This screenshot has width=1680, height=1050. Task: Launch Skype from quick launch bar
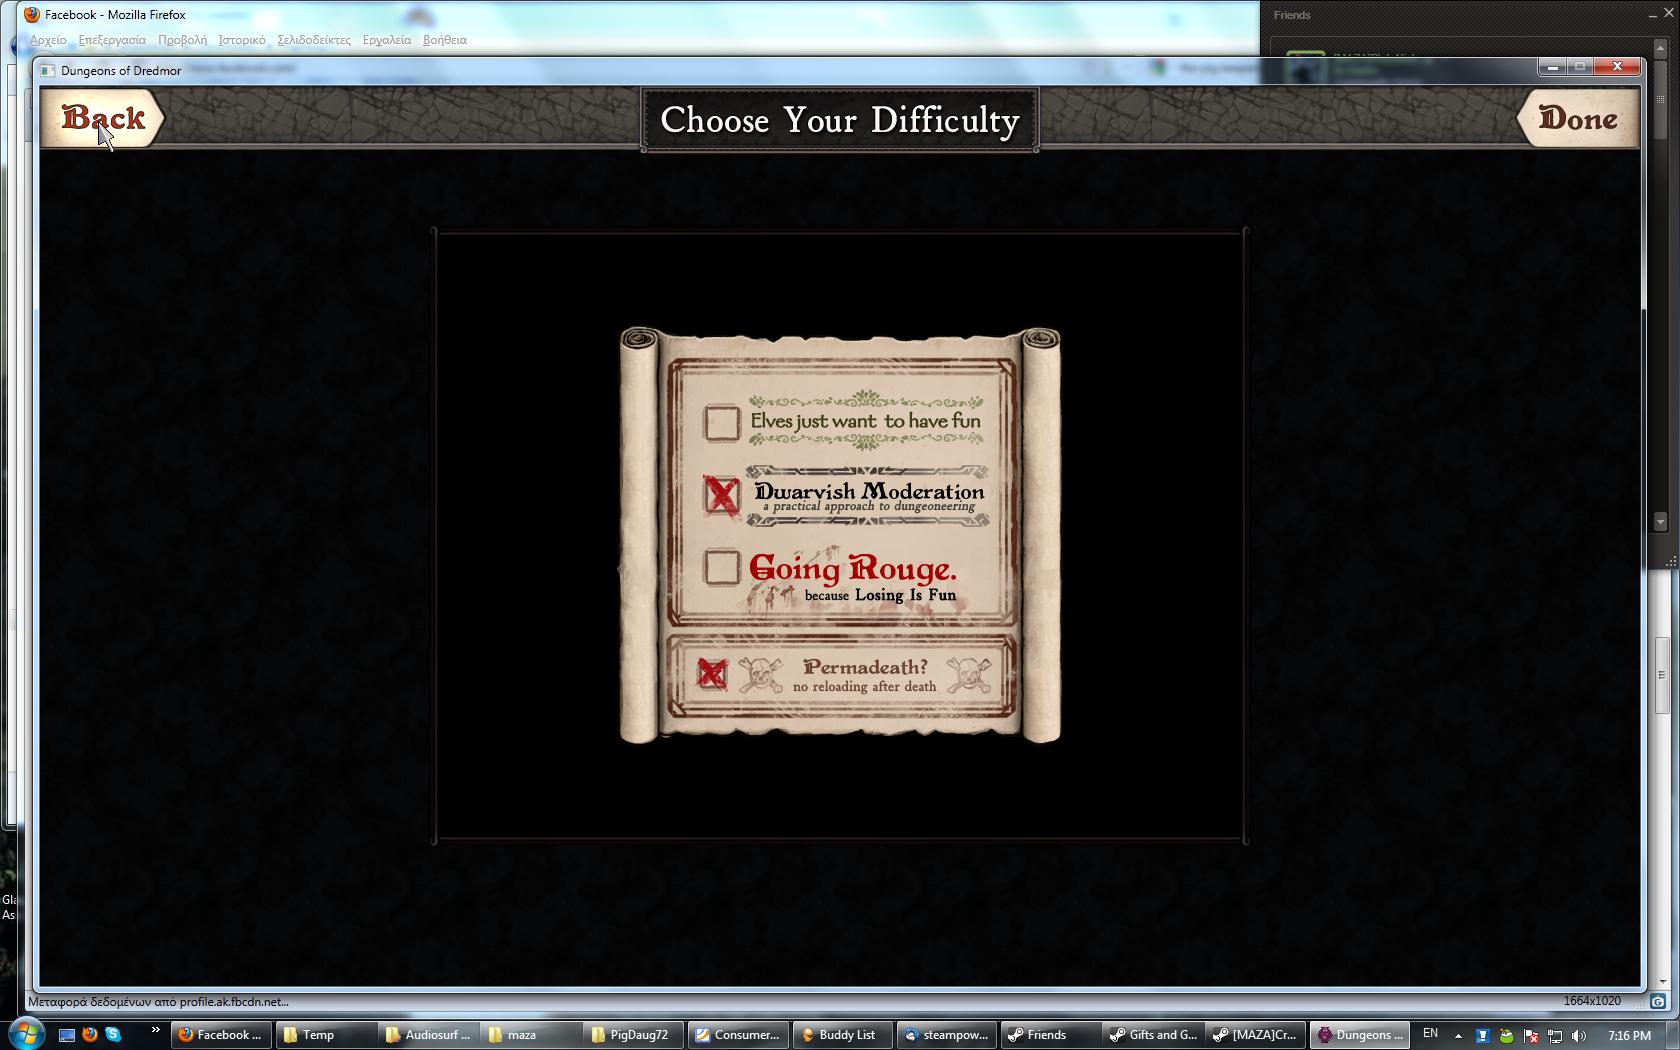click(113, 1035)
